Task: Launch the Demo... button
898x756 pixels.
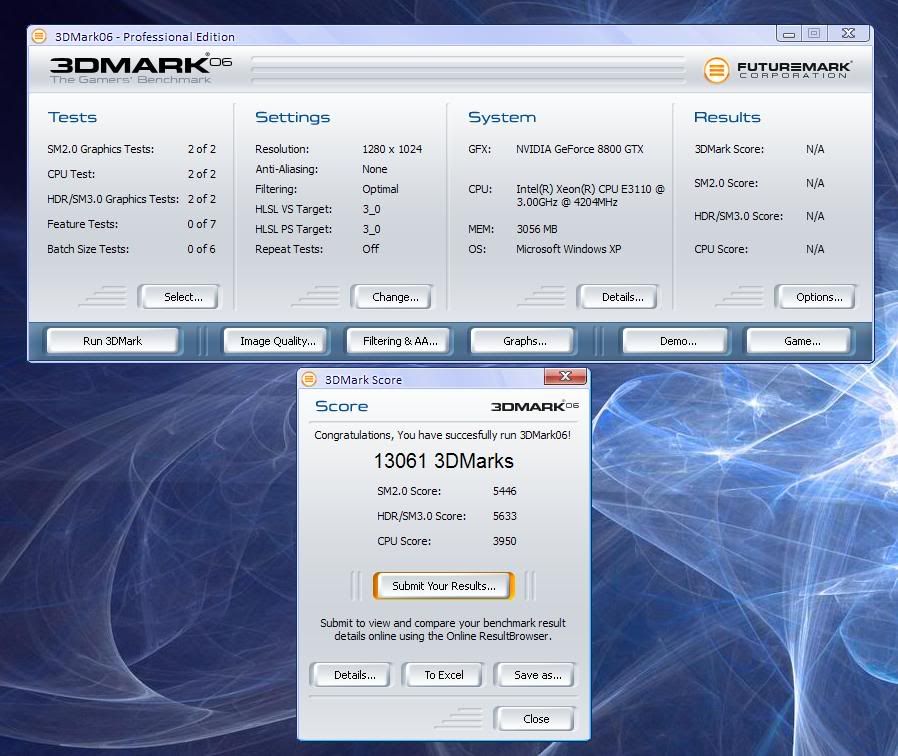Action: [676, 341]
